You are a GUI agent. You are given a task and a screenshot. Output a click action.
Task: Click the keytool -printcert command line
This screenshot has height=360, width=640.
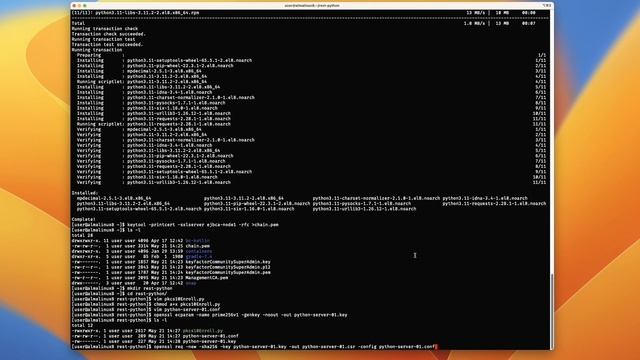[175, 225]
